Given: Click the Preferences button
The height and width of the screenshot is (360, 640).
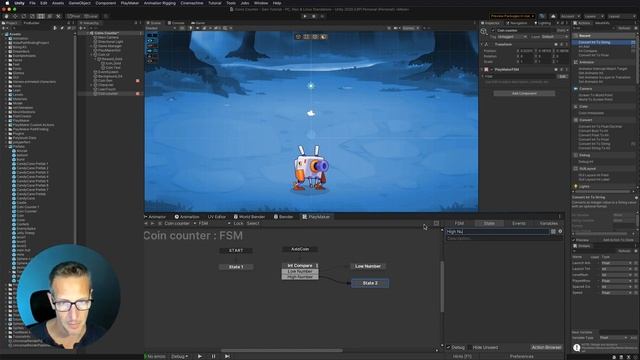Looking at the screenshot, I should point(521,356).
